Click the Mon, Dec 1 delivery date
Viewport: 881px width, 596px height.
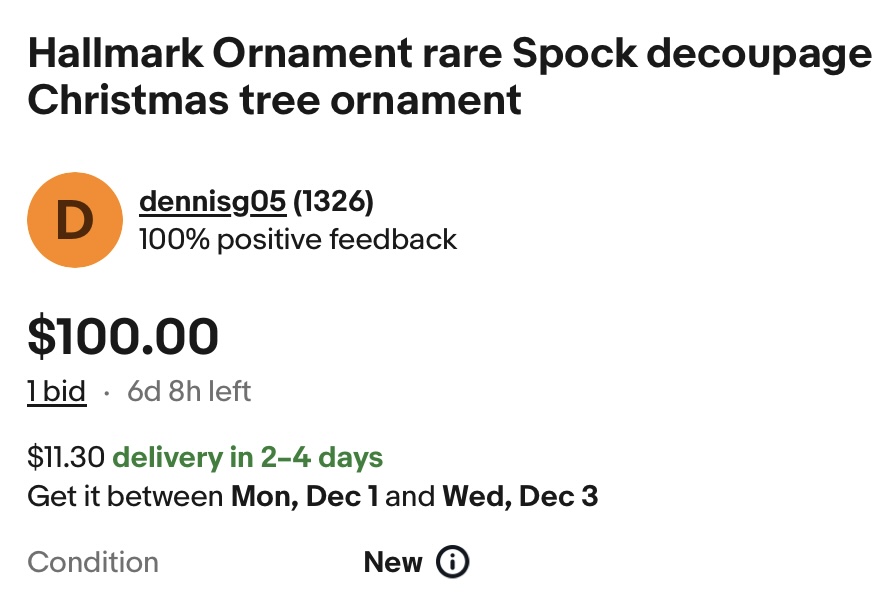pos(304,496)
